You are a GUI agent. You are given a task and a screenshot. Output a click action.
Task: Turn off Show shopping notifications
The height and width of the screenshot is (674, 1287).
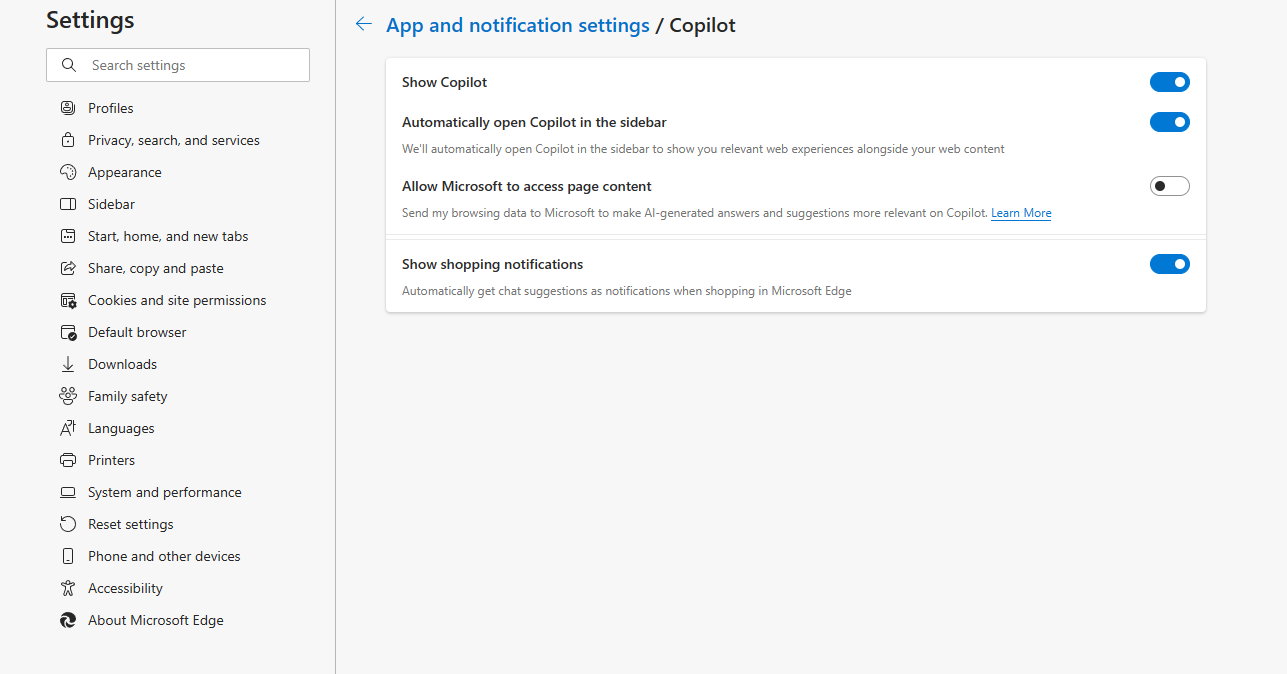coord(1169,264)
